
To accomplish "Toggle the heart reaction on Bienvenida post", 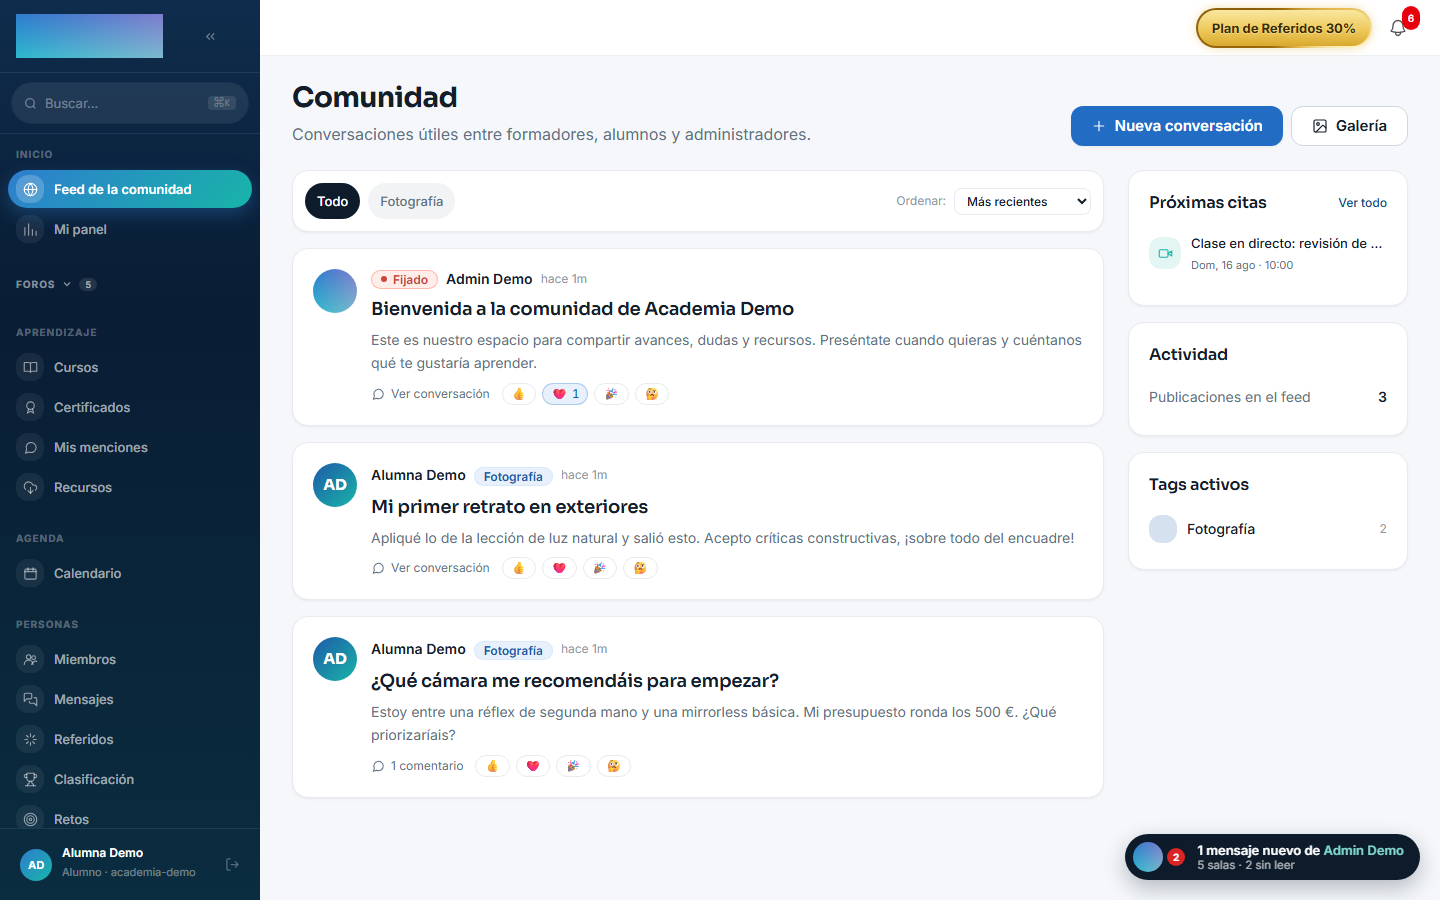I will click(x=565, y=394).
